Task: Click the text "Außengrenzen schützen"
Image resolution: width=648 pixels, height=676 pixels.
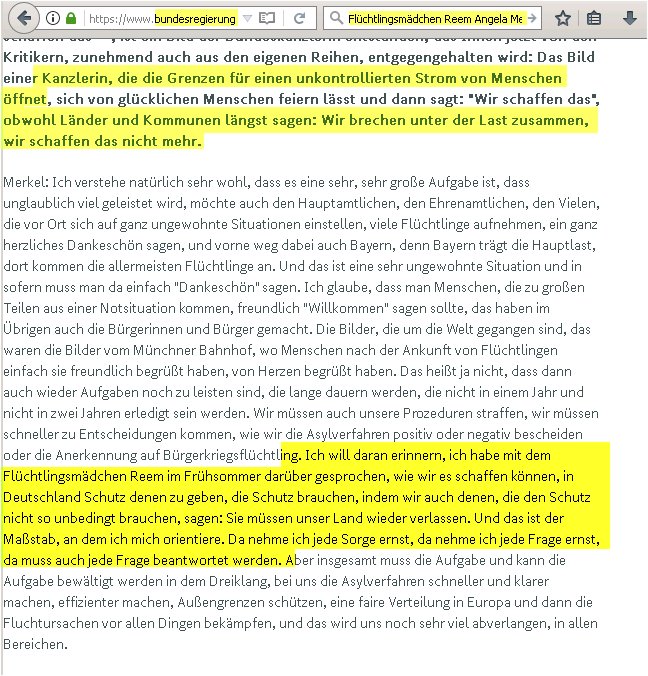Action: [250, 602]
